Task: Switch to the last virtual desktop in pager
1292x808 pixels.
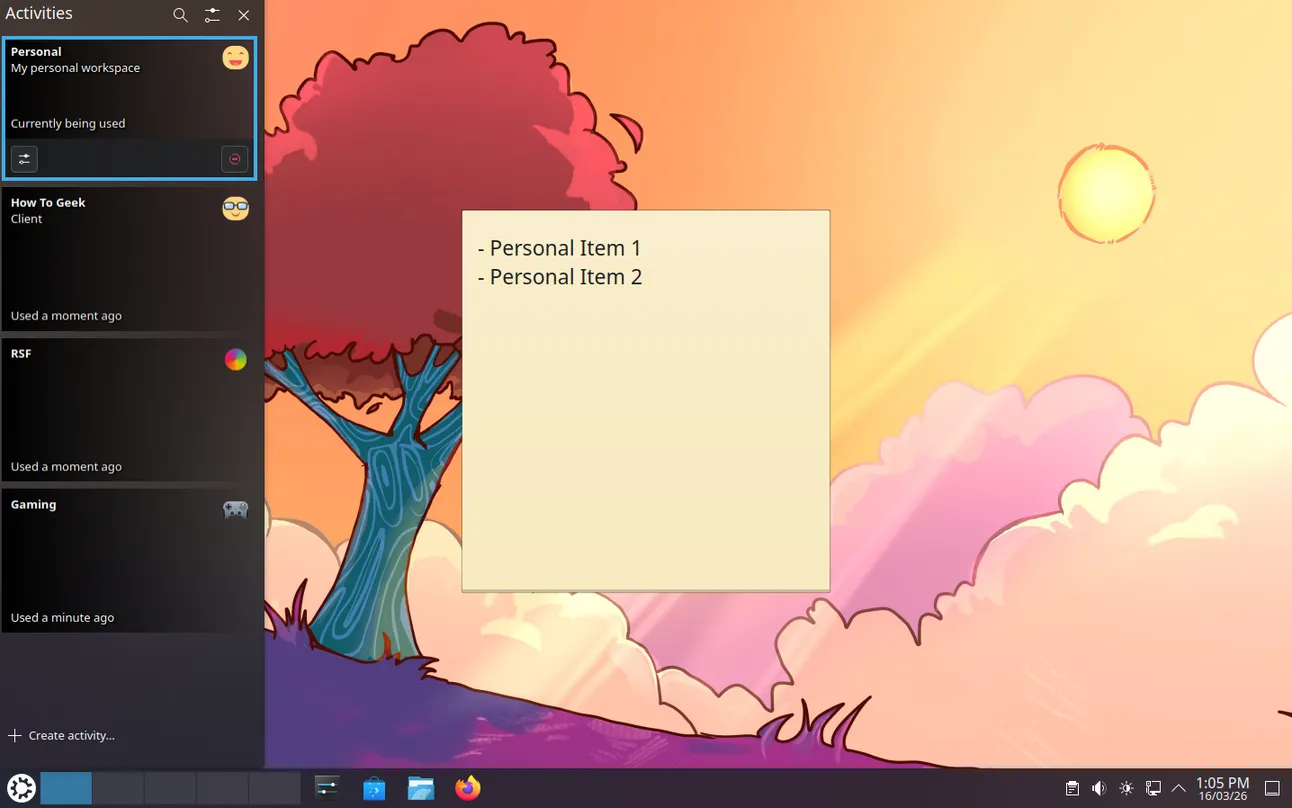Action: click(x=274, y=788)
